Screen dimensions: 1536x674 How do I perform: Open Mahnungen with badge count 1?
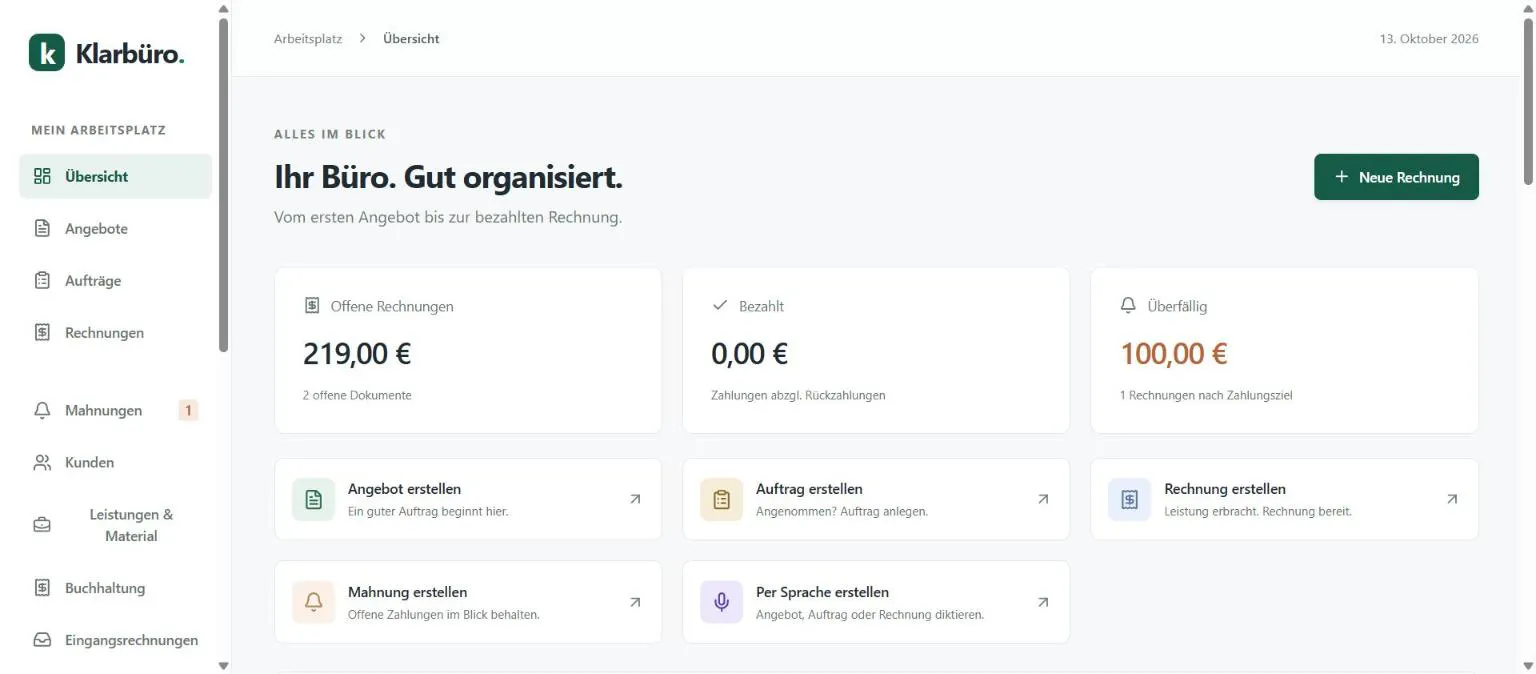coord(115,410)
